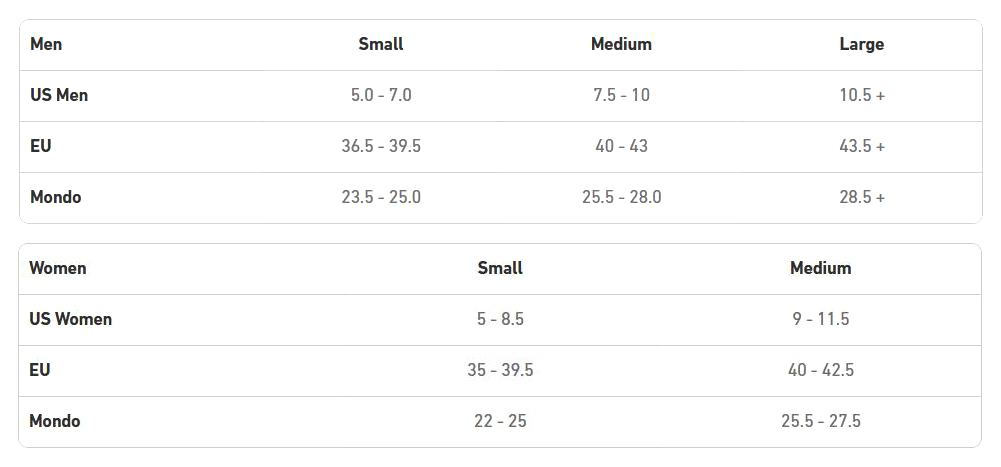Select the 25.5 - 27.5 cell
Image resolution: width=1001 pixels, height=467 pixels.
pos(820,421)
